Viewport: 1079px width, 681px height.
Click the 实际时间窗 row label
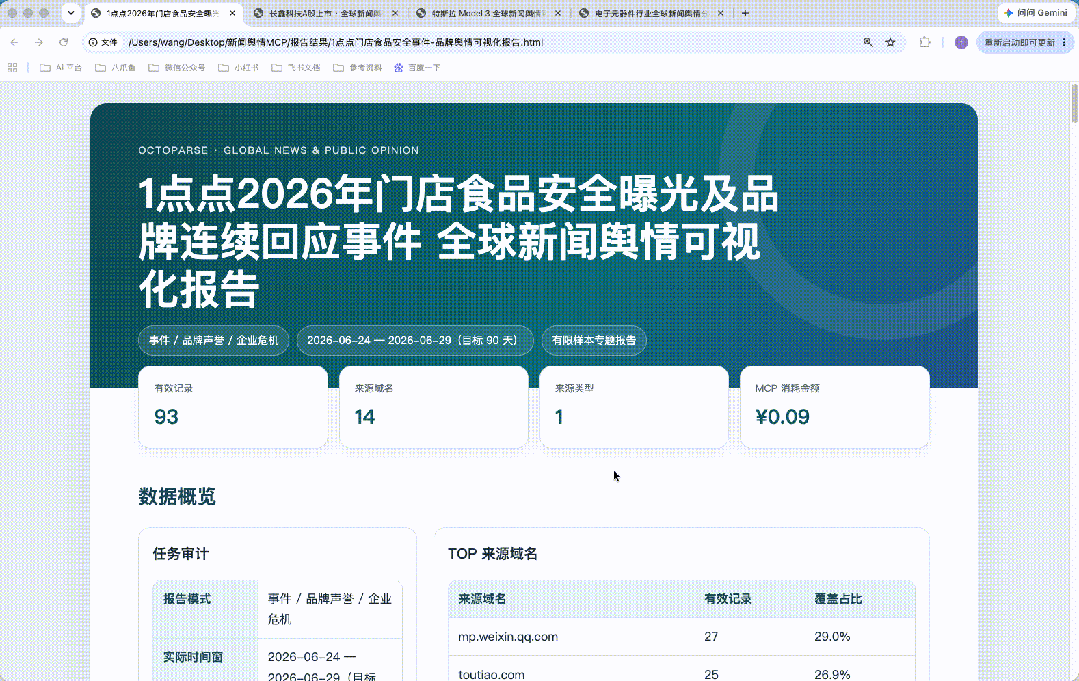pyautogui.click(x=193, y=658)
